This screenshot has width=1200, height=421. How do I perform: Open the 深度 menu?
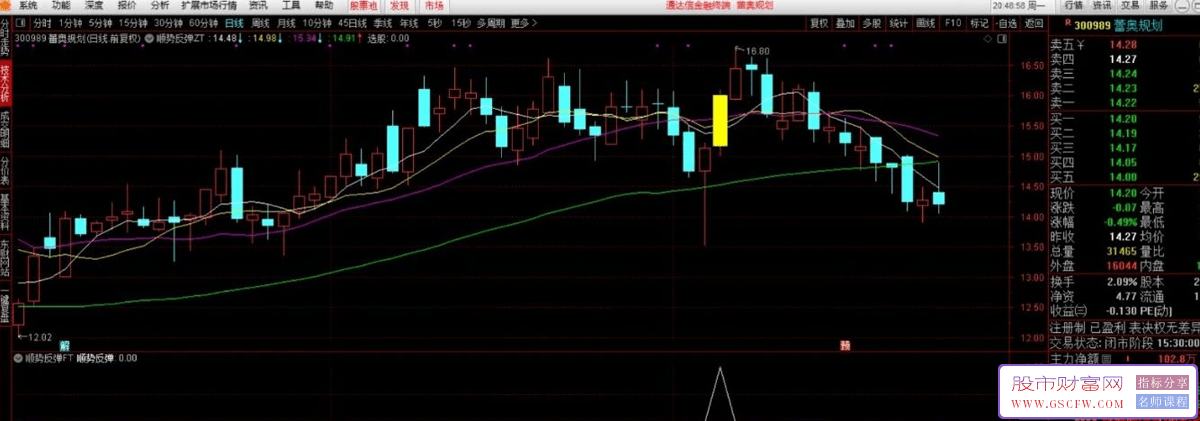point(93,5)
